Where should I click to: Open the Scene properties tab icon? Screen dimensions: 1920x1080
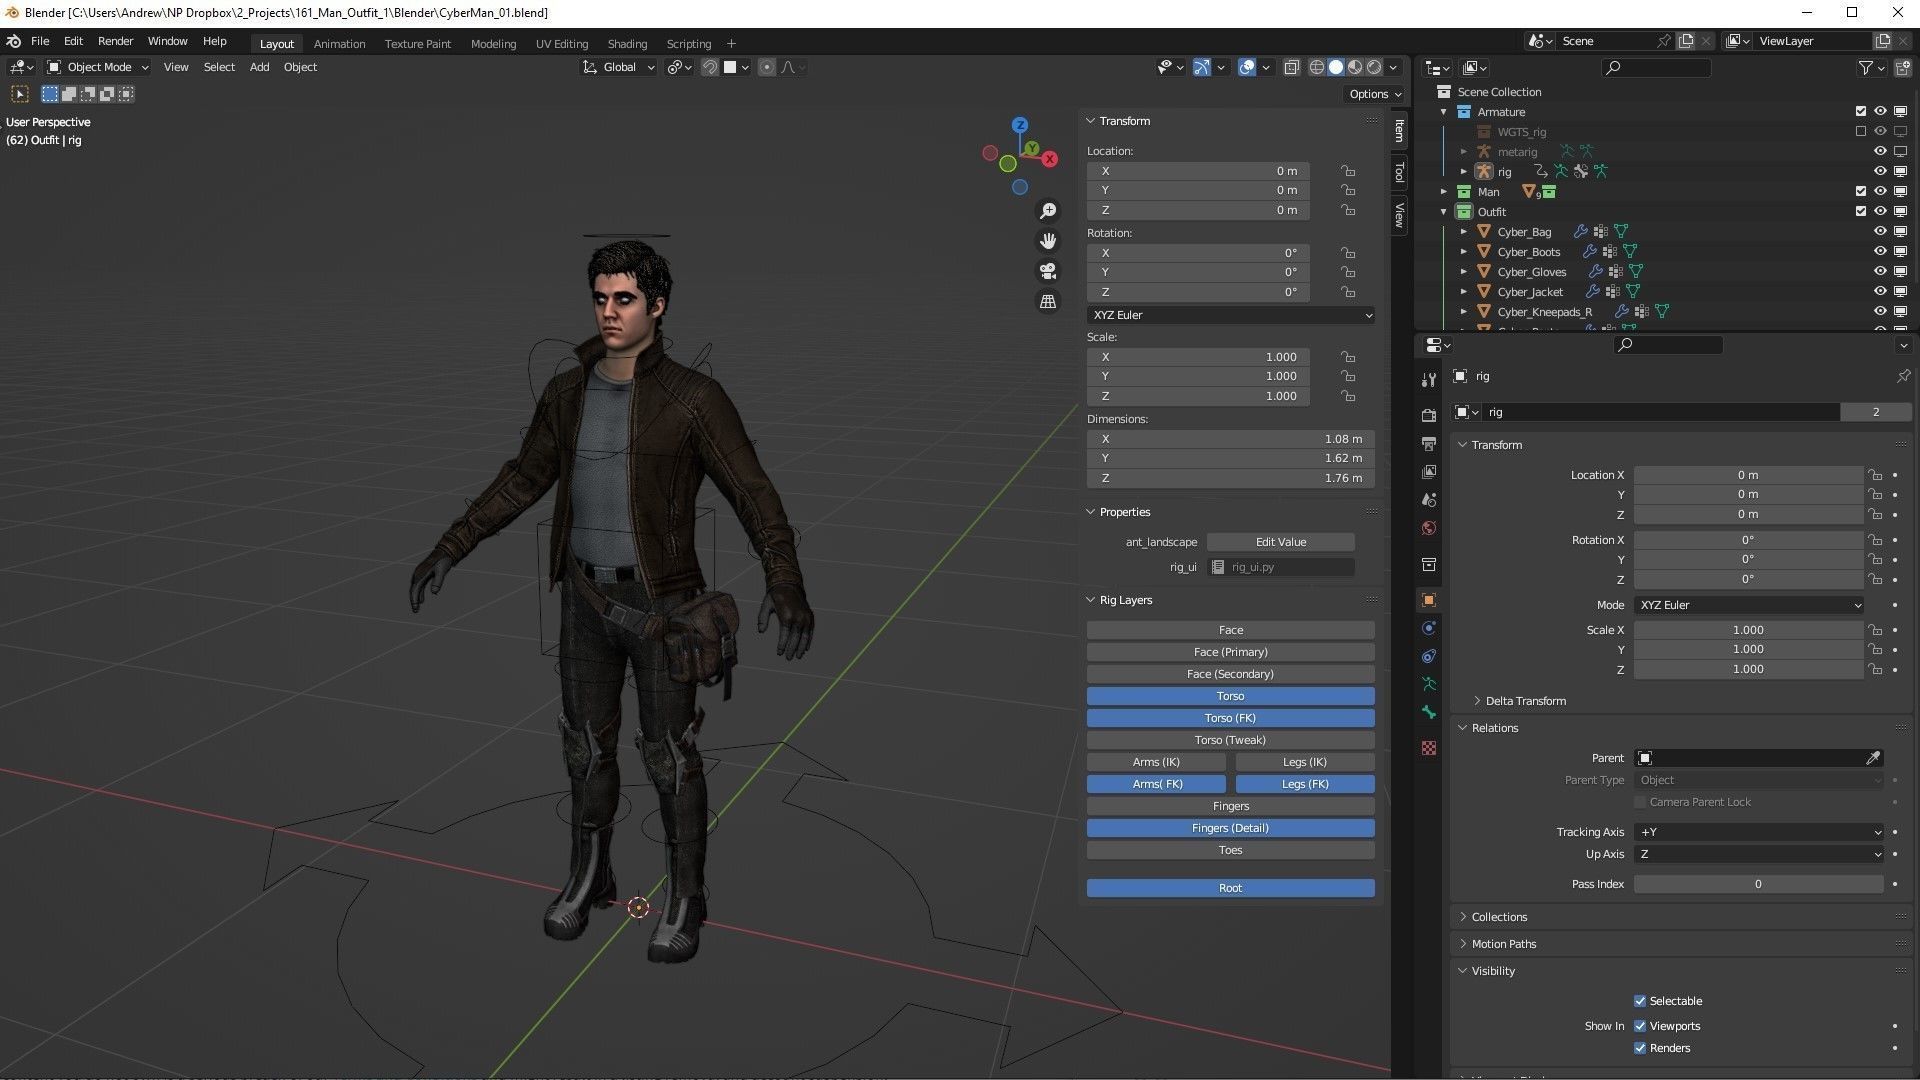point(1429,499)
